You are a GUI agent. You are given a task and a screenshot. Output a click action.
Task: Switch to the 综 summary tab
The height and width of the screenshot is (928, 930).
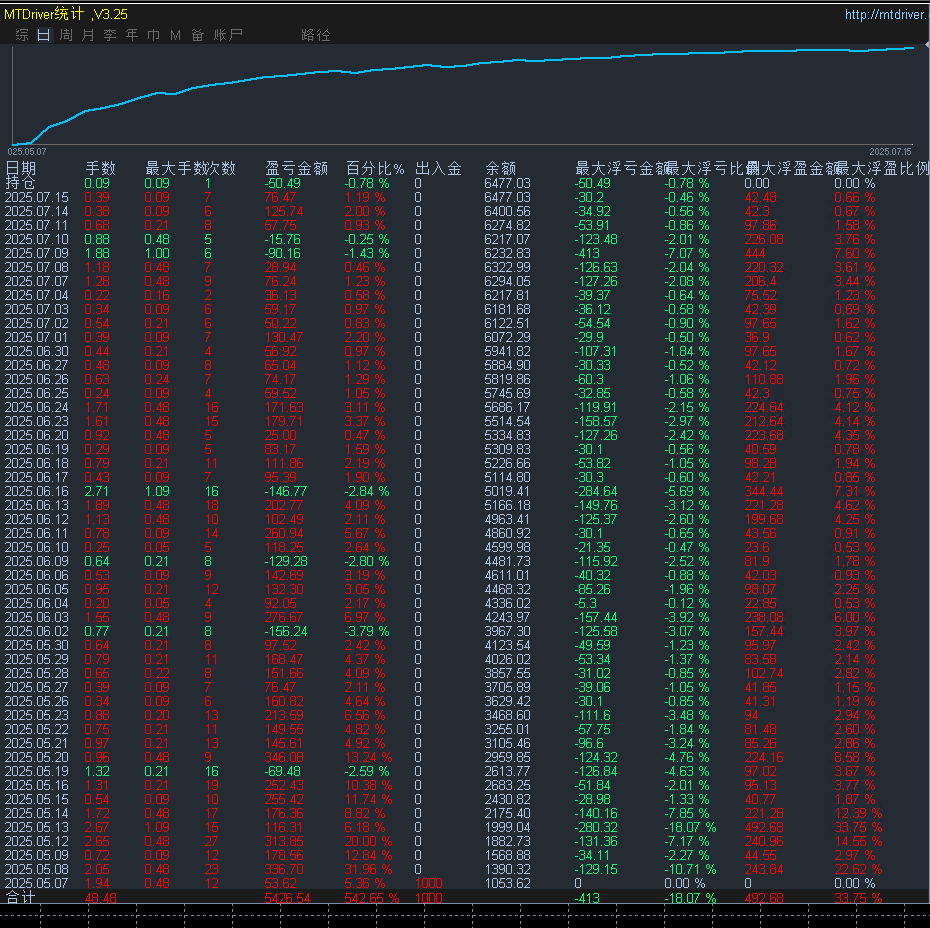[22, 35]
